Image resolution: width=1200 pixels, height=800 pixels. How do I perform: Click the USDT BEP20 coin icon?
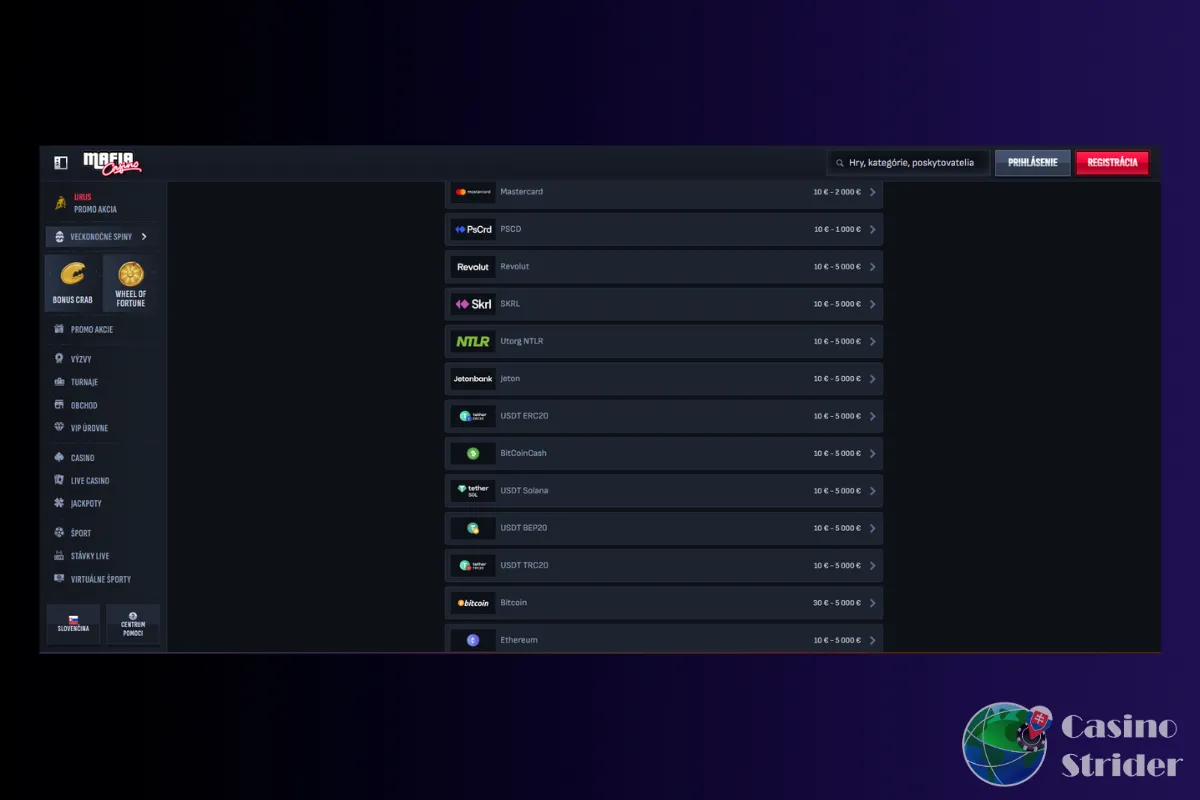[x=473, y=528]
